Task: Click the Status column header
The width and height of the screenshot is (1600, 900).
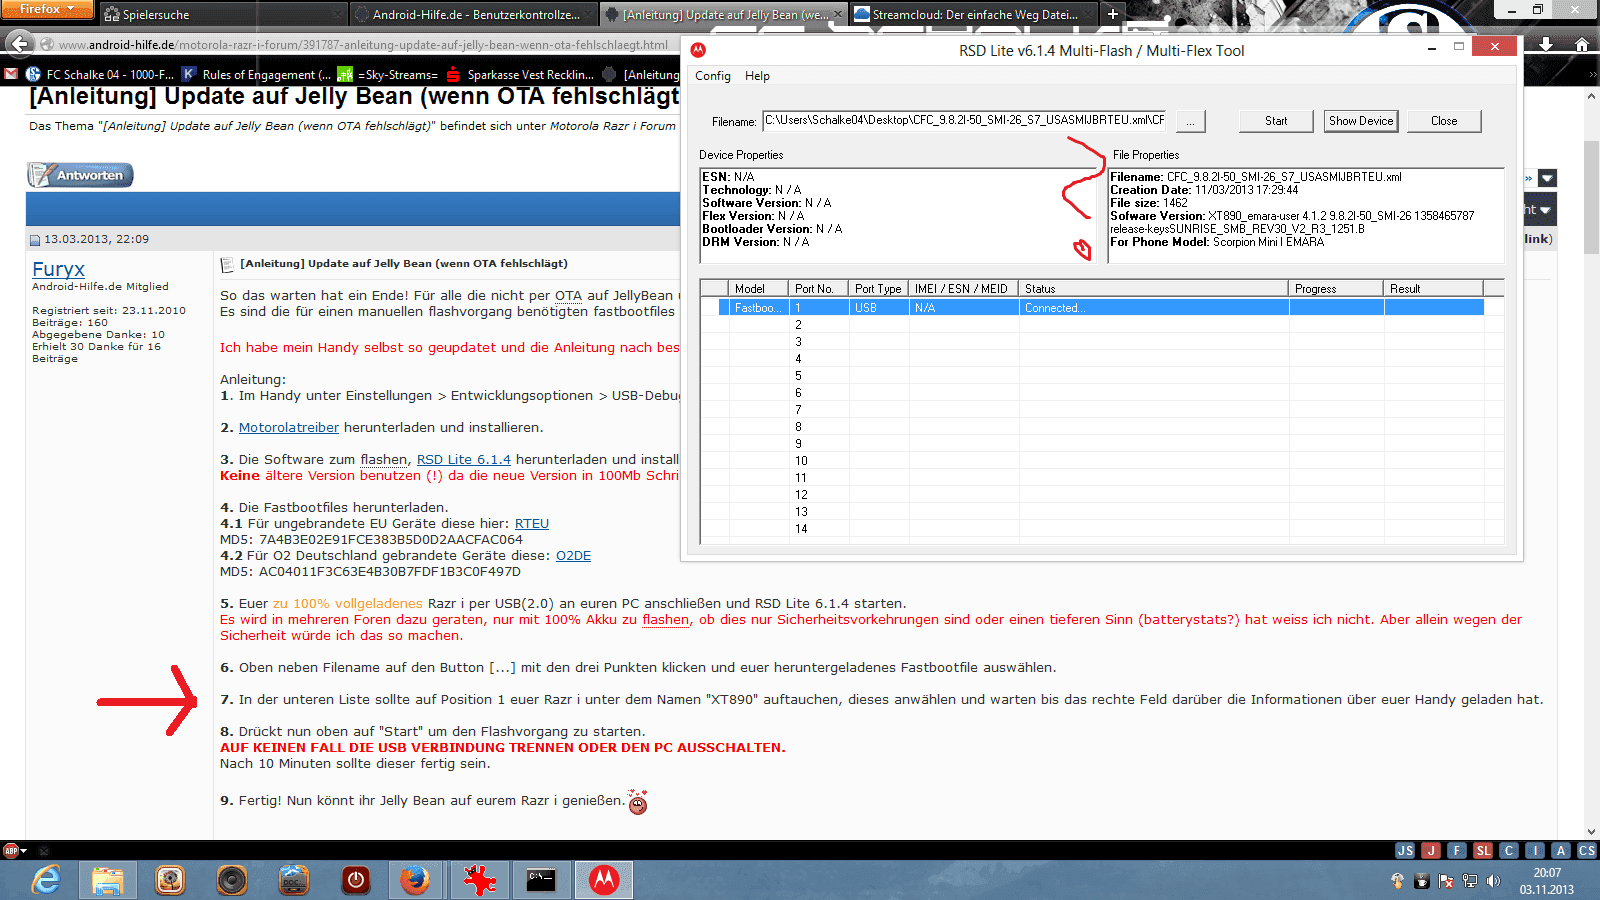Action: 1153,288
